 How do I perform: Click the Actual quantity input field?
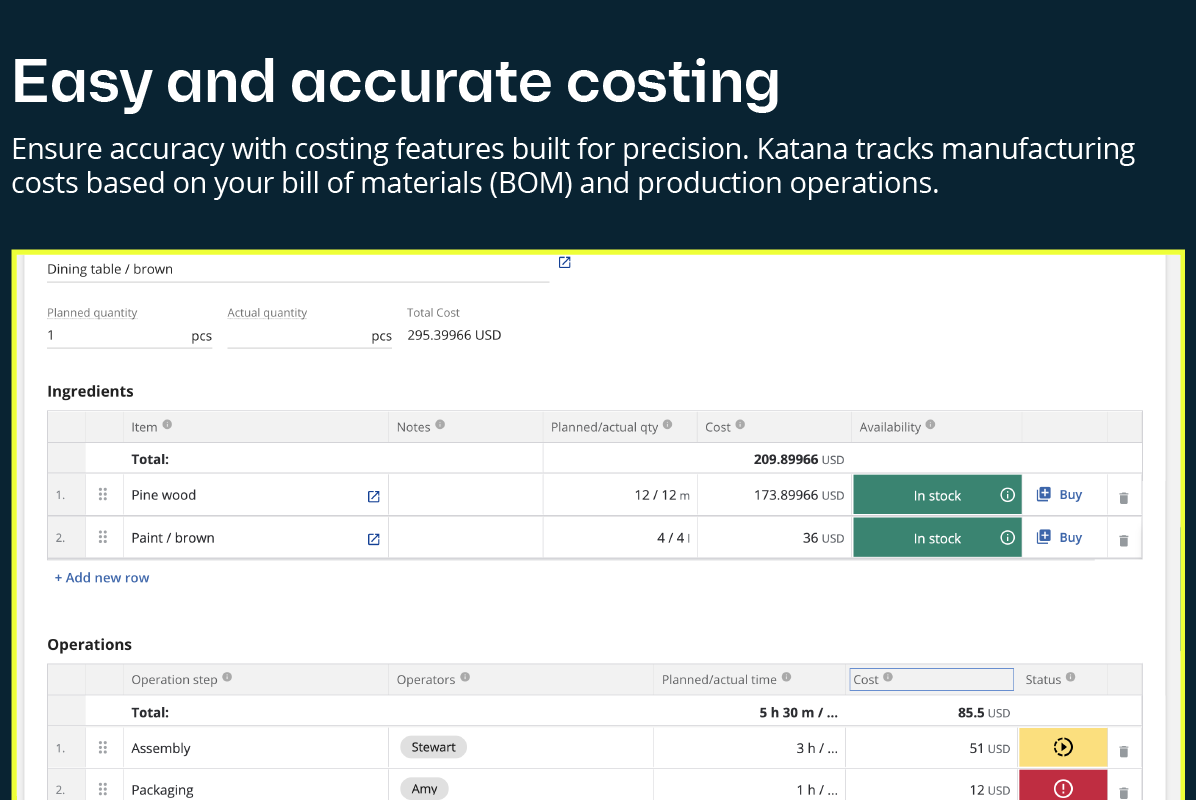297,336
